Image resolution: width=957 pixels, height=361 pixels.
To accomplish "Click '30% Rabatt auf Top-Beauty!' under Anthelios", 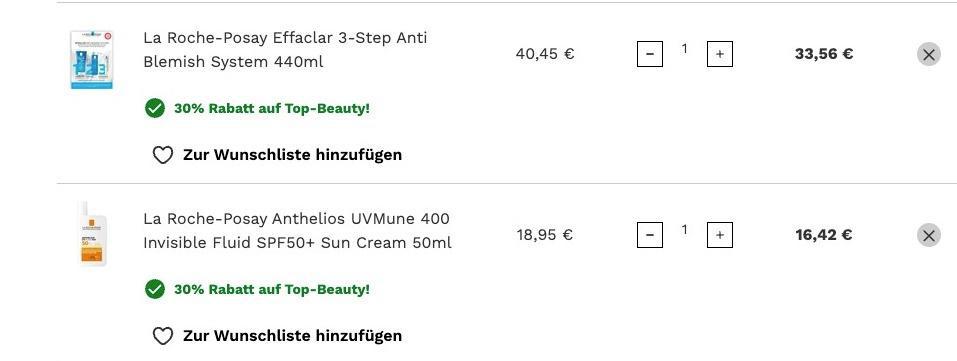I will pyautogui.click(x=272, y=290).
